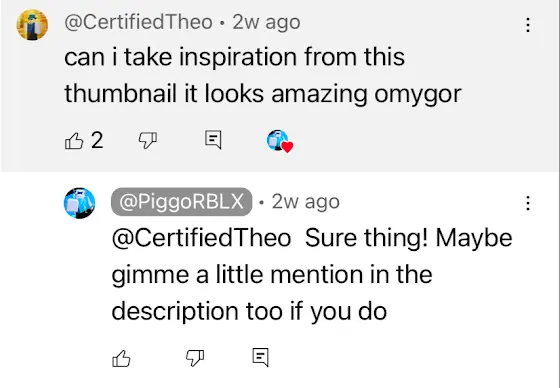This screenshot has width=560, height=388.
Task: Click the text 'can i take inspiration from this'
Action: 234,57
